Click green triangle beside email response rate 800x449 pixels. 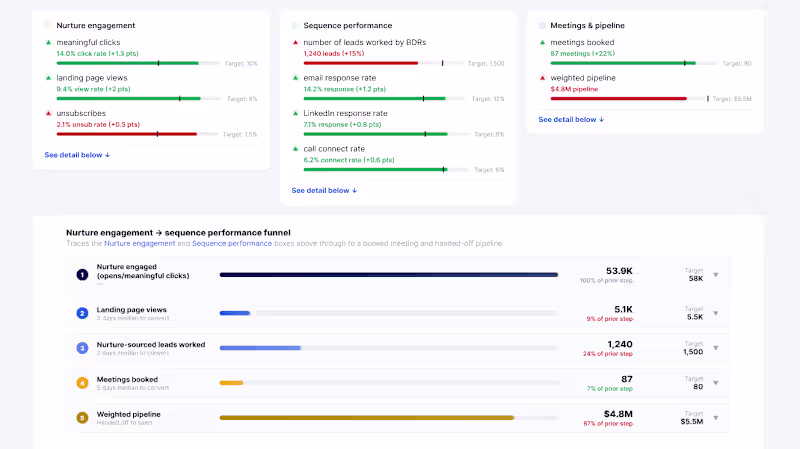tap(295, 78)
